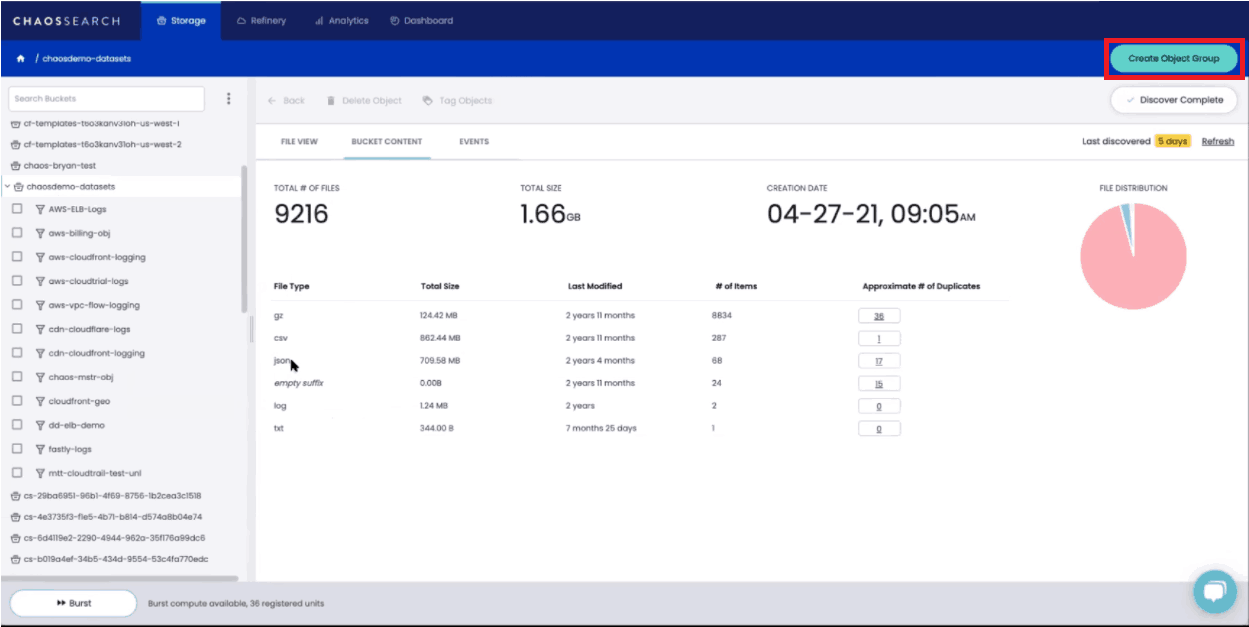The image size is (1249, 627).
Task: Check the cloudfront-geo checkbox
Action: (x=16, y=401)
